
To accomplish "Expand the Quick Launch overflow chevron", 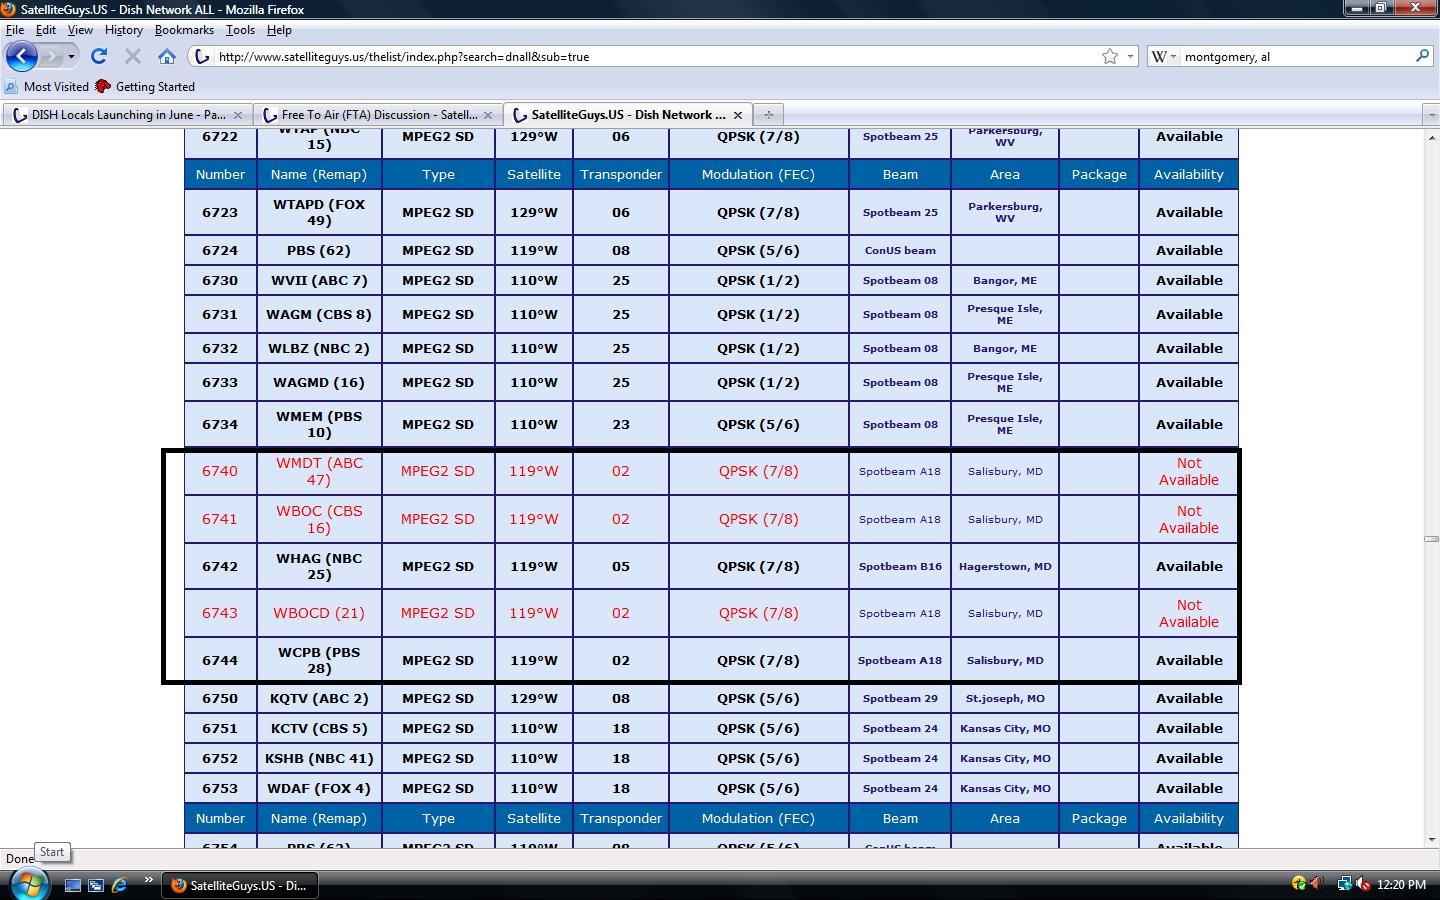I will point(148,882).
